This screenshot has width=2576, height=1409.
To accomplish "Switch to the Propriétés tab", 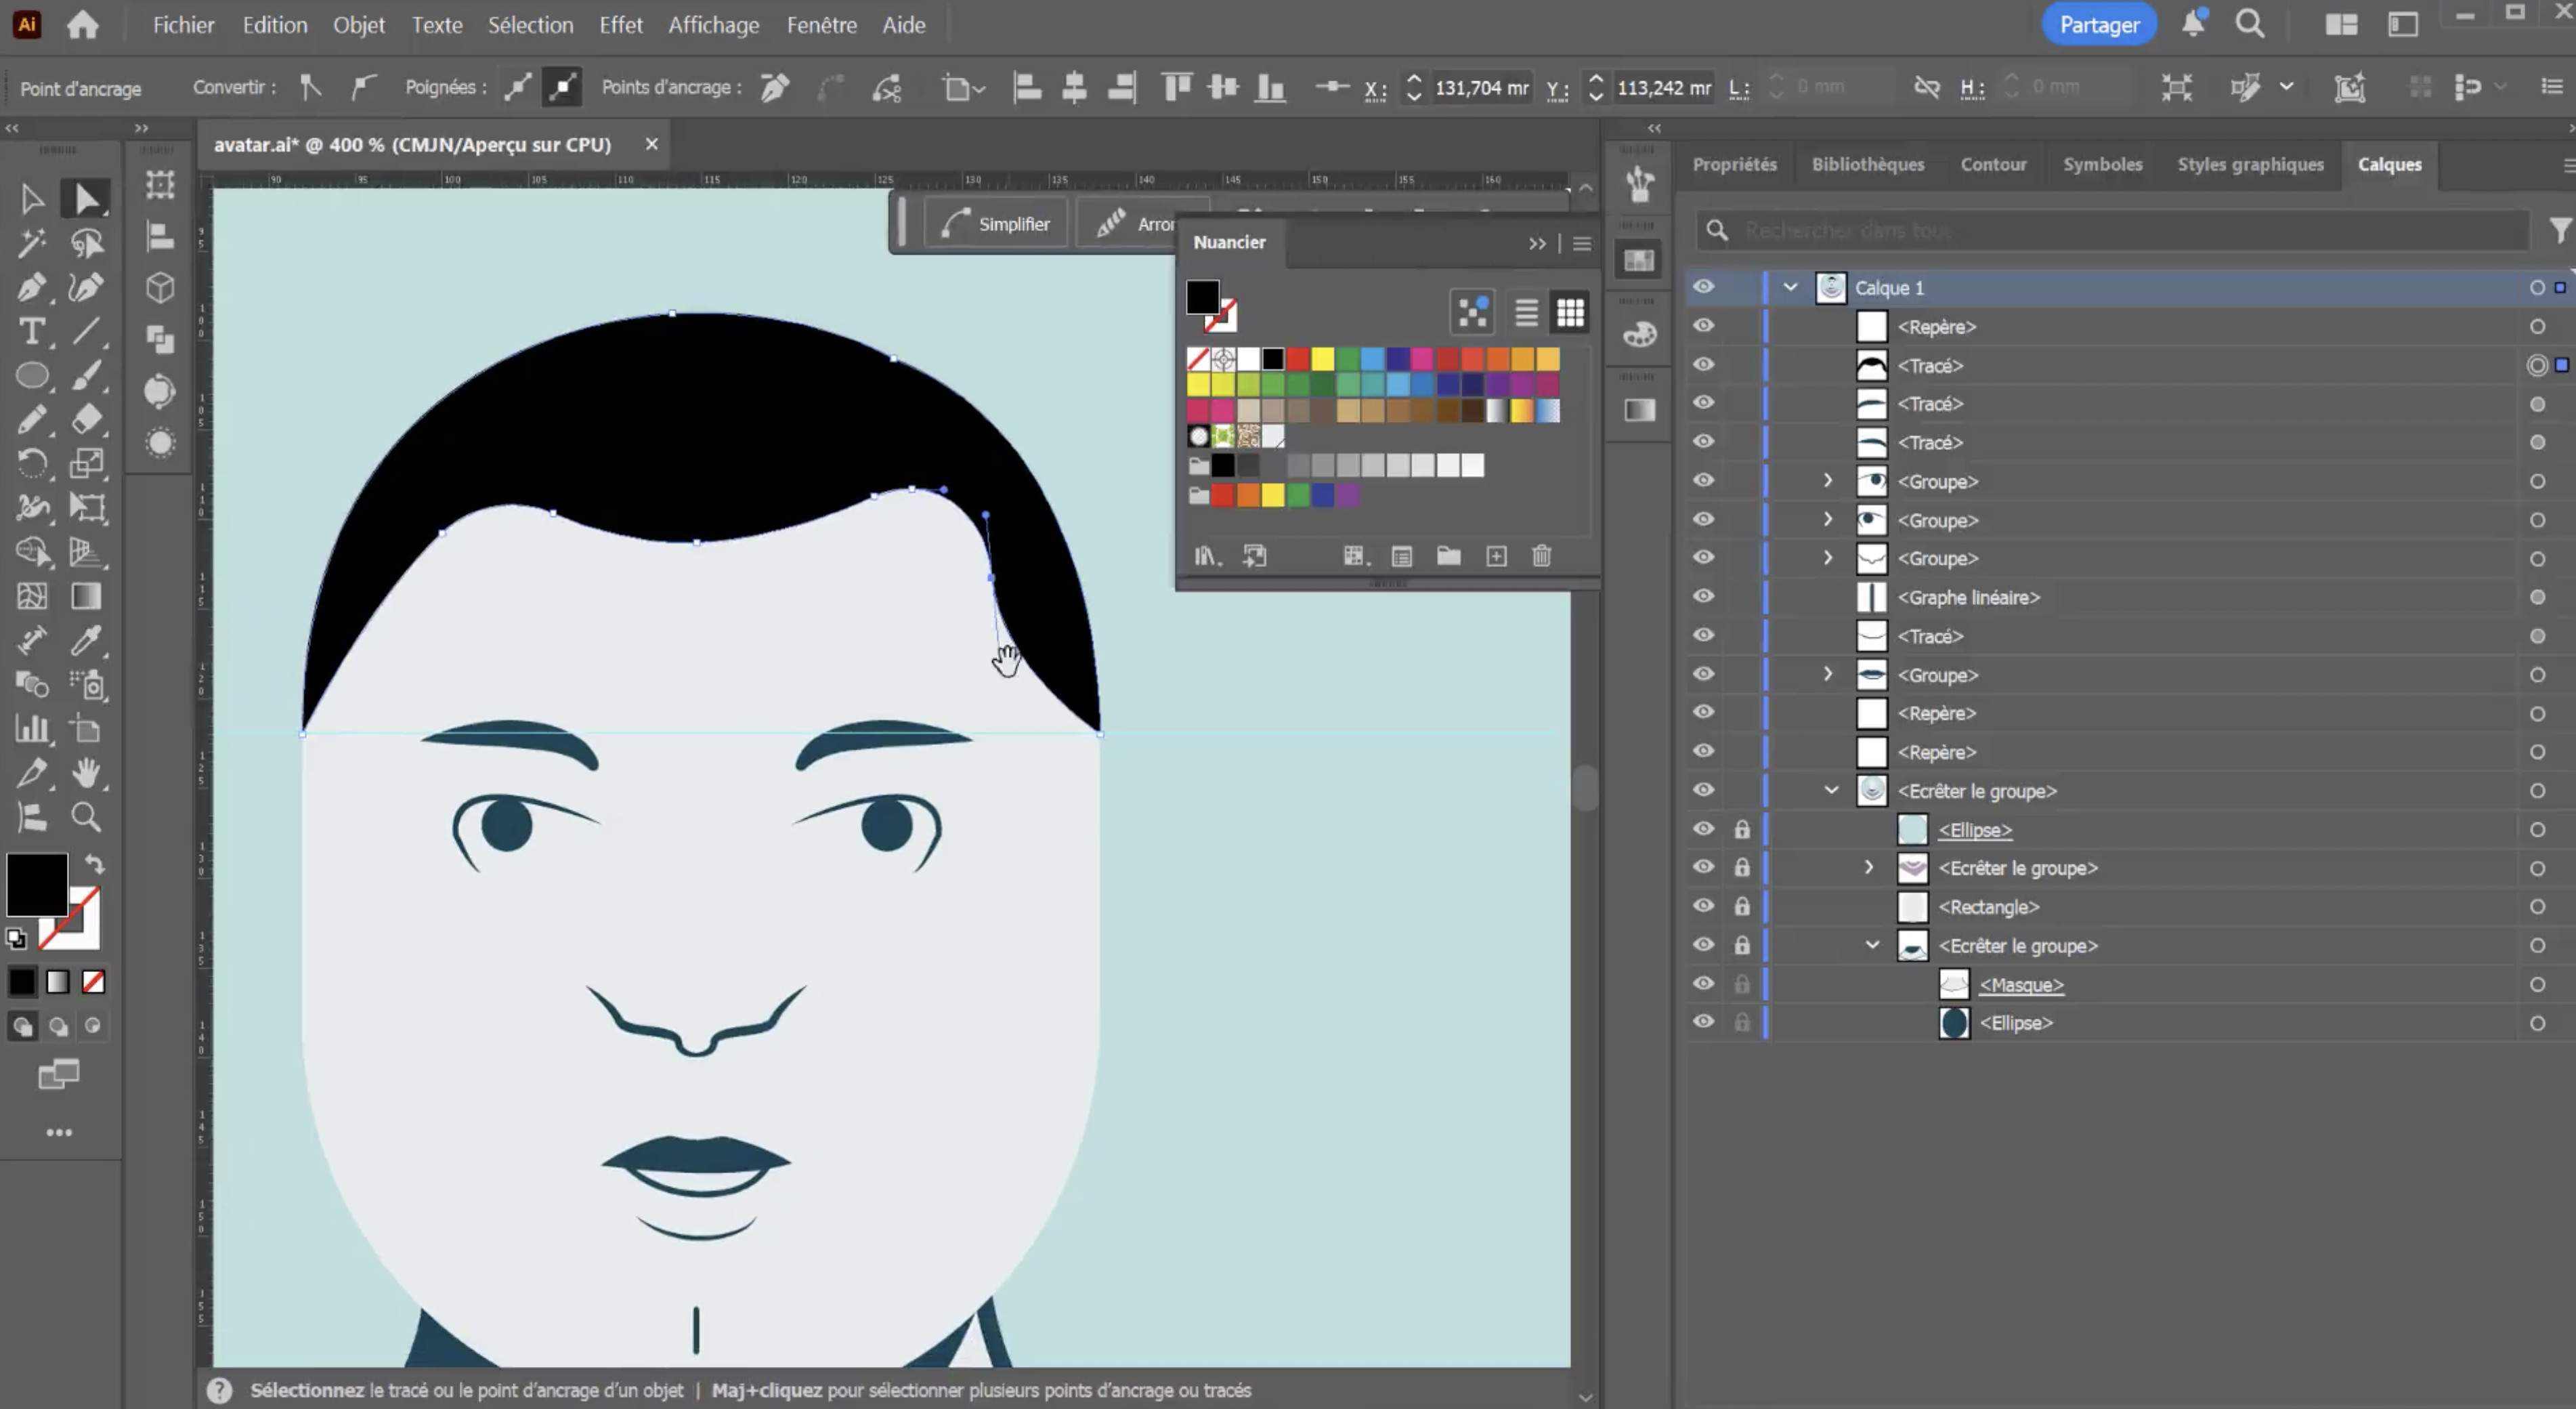I will tap(1734, 164).
